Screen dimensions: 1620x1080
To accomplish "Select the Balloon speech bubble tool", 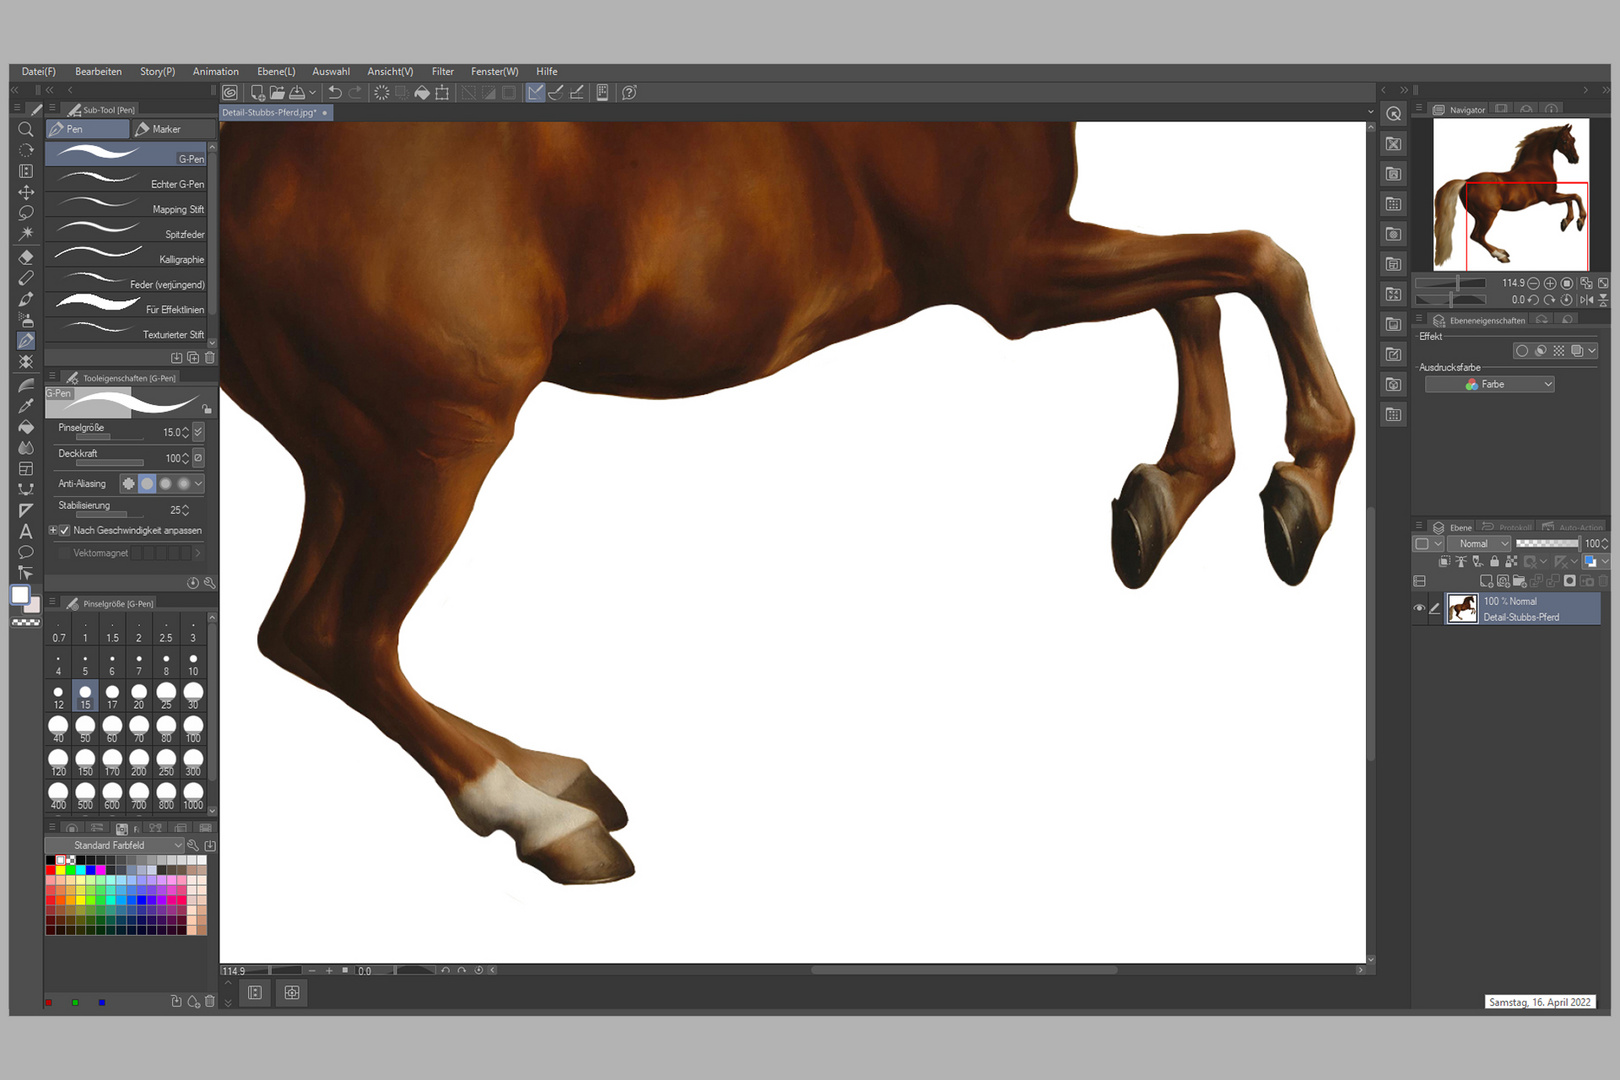I will (x=26, y=552).
